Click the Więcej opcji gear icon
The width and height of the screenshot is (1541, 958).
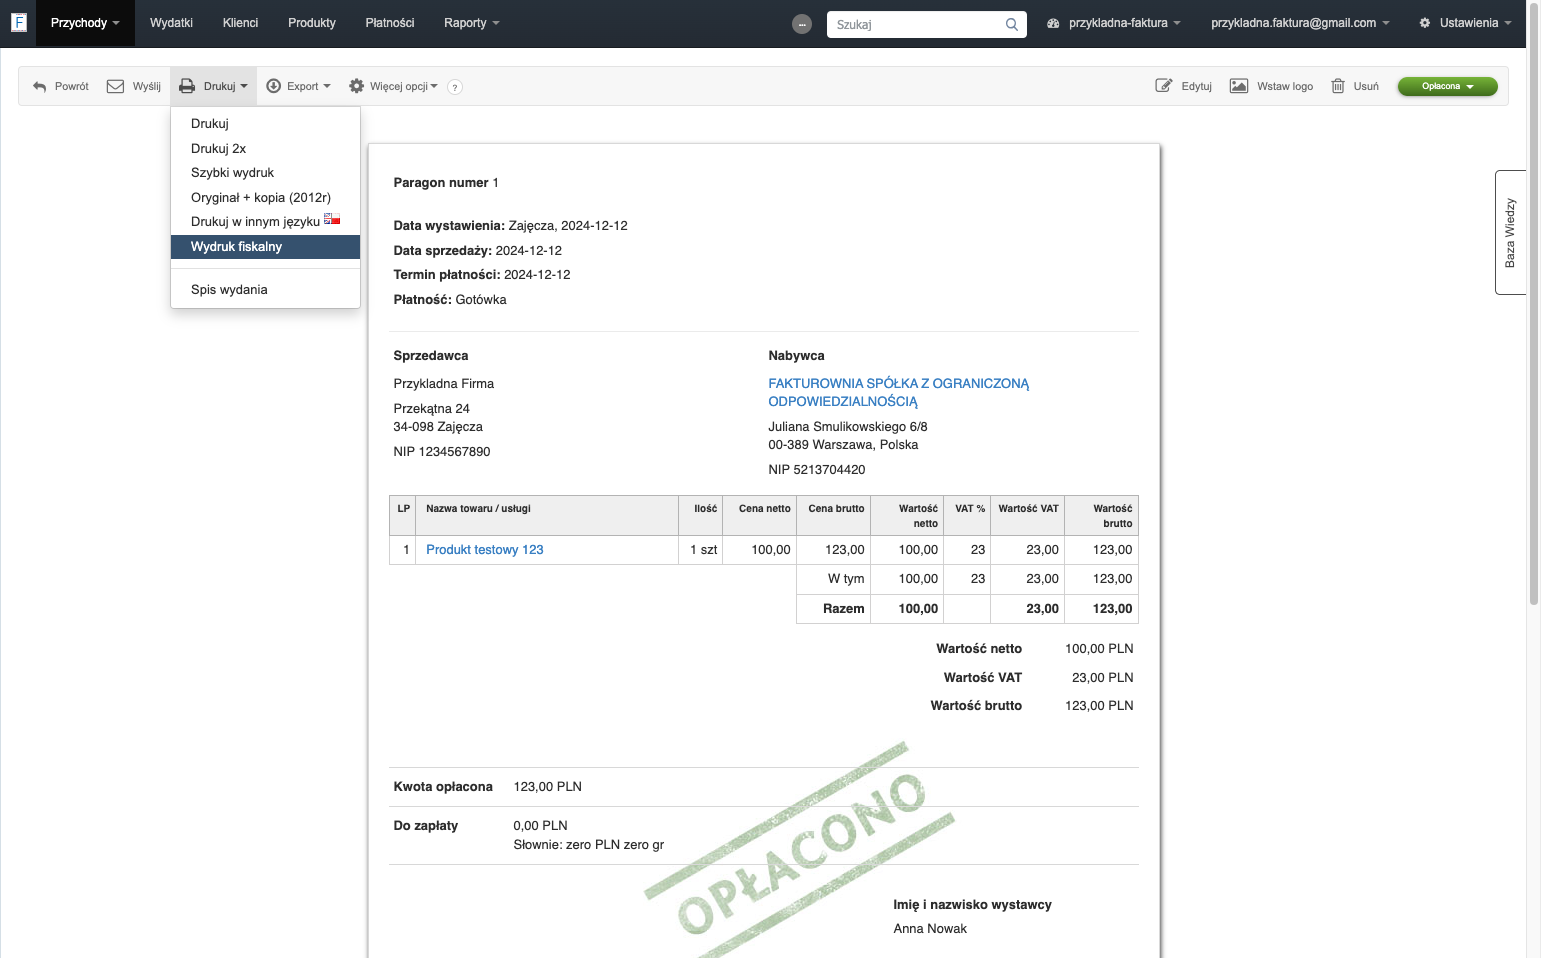(356, 86)
